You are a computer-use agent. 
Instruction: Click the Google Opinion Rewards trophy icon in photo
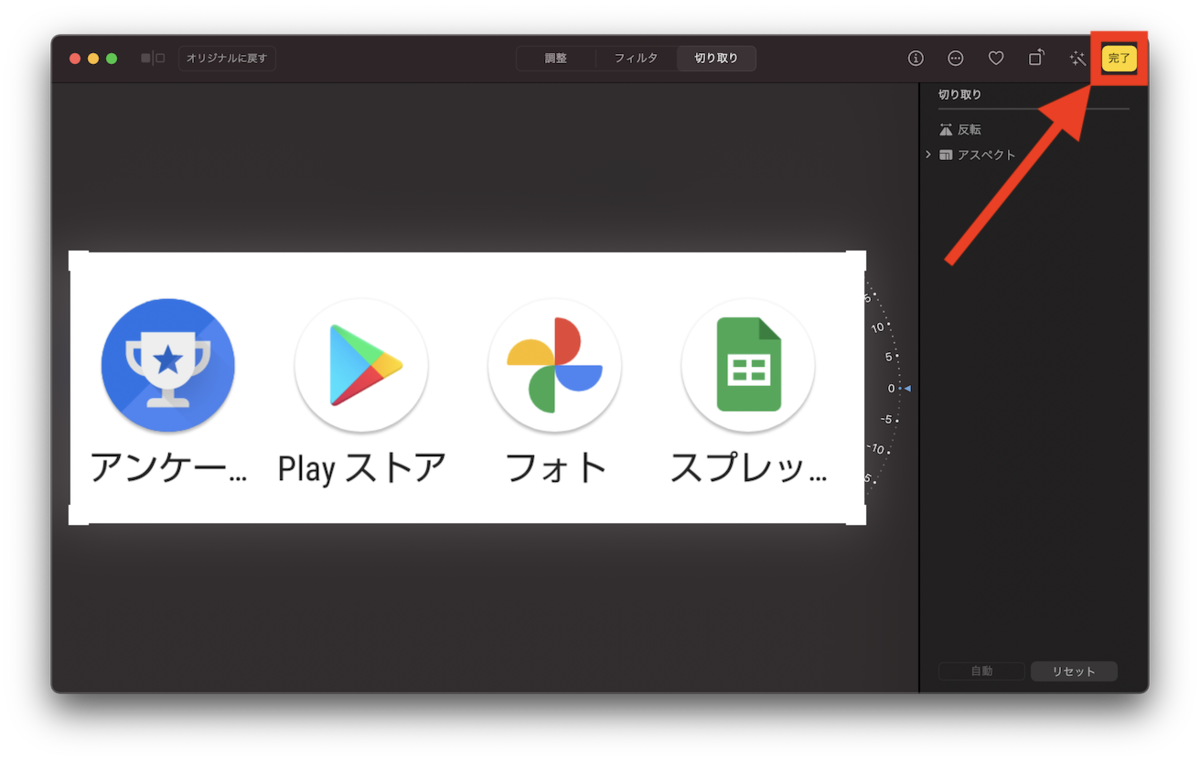(168, 365)
